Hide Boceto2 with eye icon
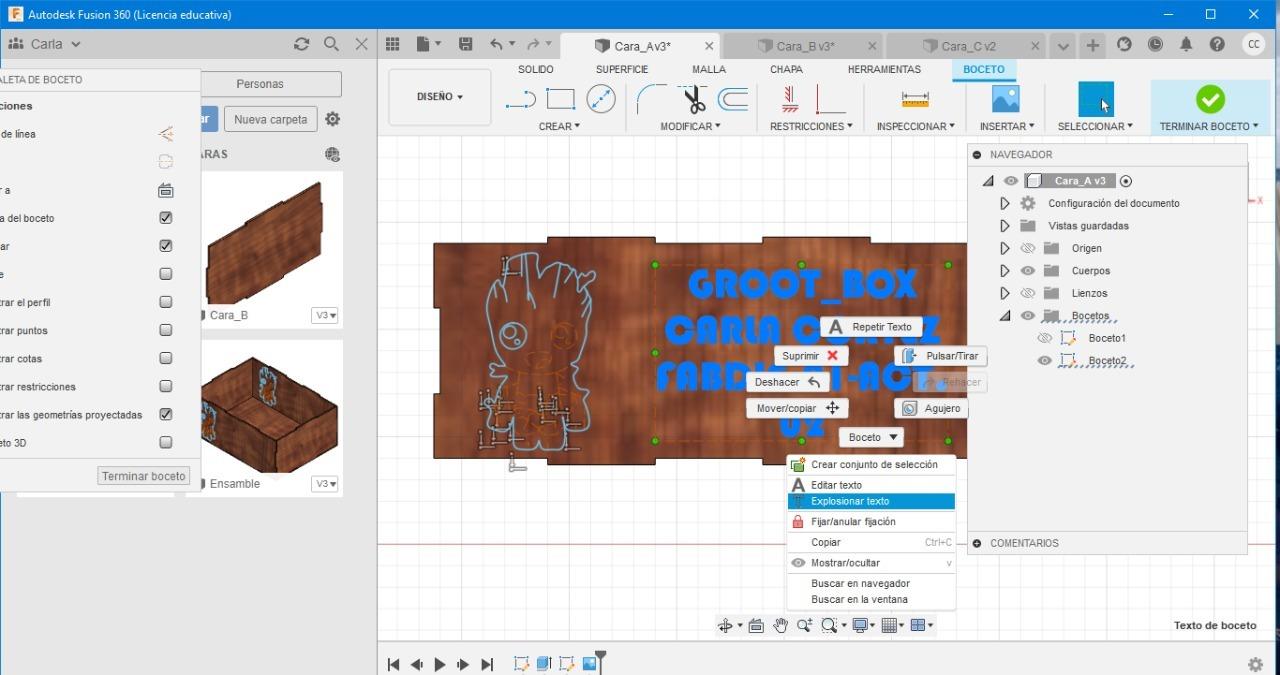Screen dimensions: 1280x675 [x=1045, y=360]
